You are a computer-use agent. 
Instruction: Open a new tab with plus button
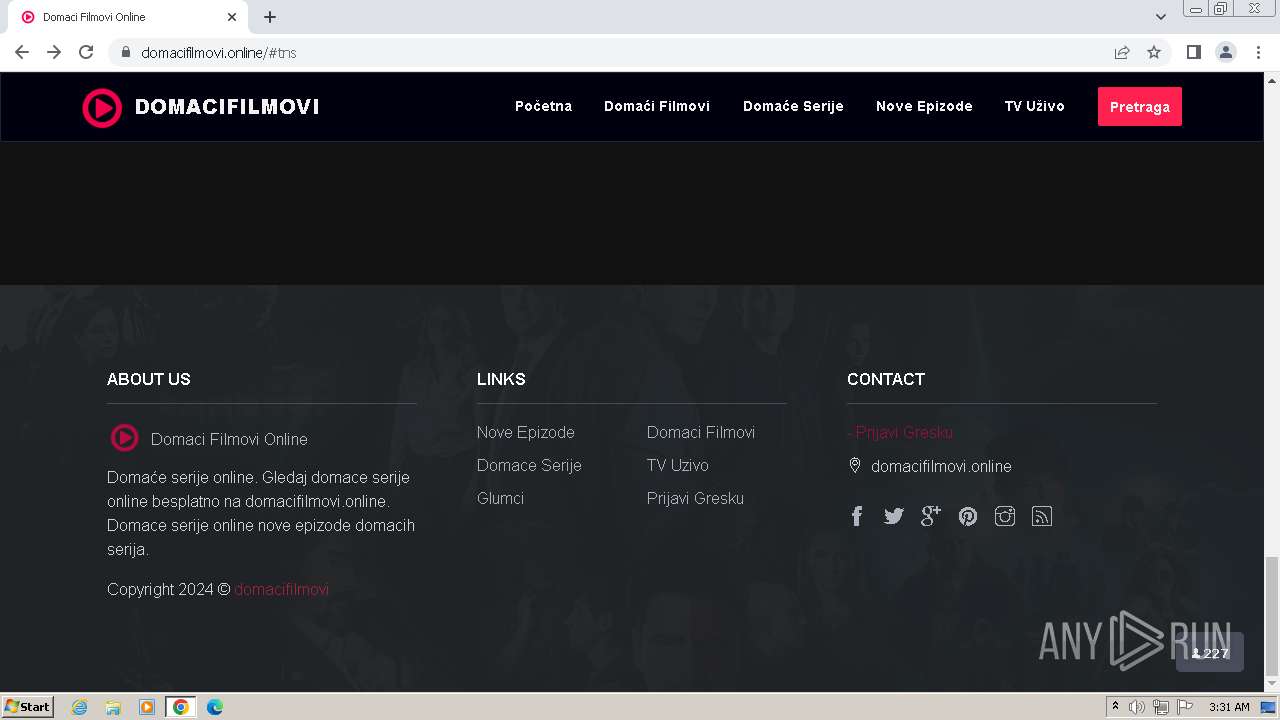tap(270, 17)
